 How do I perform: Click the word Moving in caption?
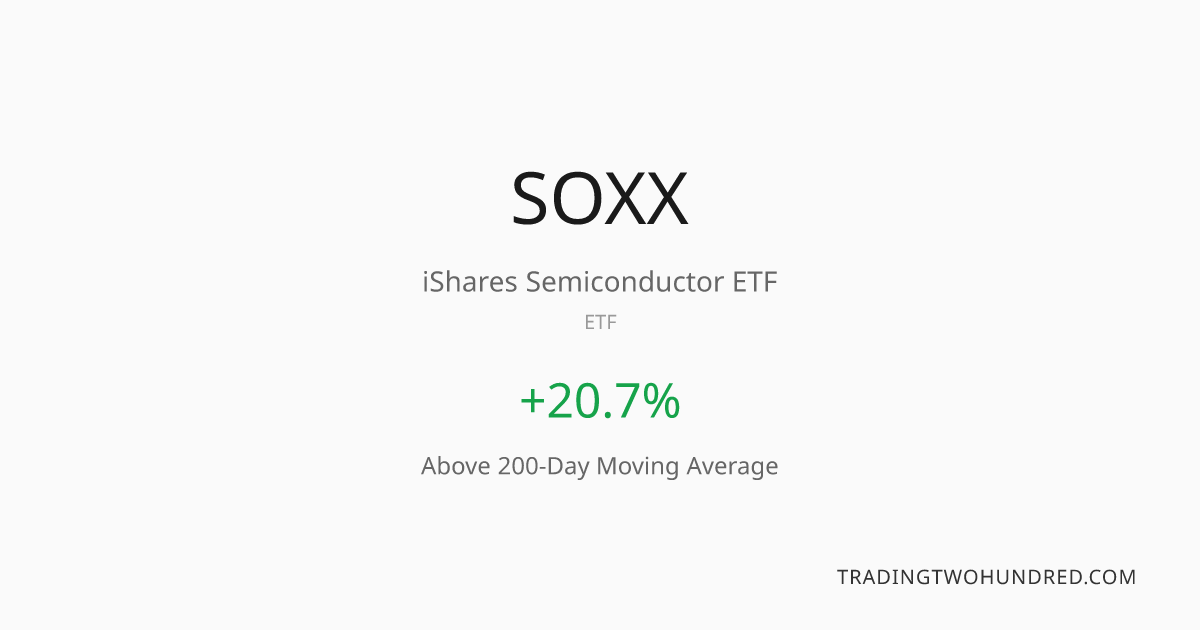[x=637, y=467]
